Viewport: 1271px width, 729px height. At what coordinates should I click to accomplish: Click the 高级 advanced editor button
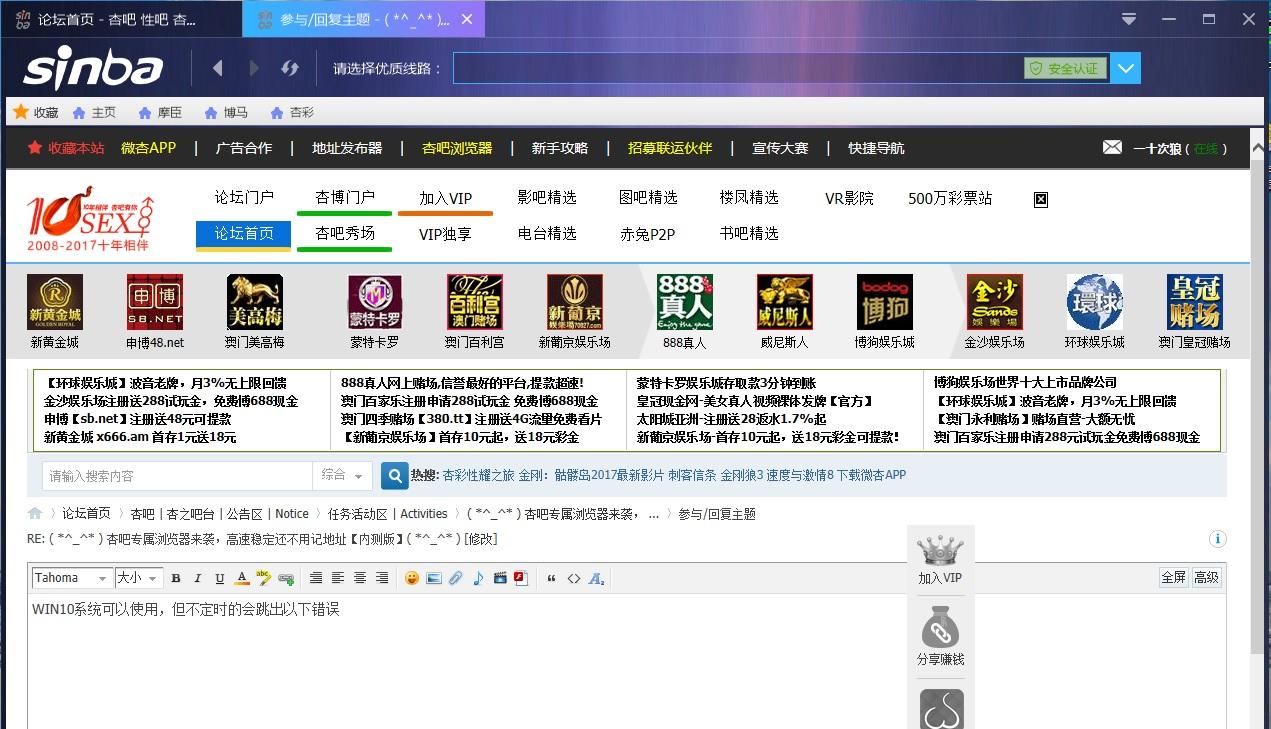click(1206, 577)
